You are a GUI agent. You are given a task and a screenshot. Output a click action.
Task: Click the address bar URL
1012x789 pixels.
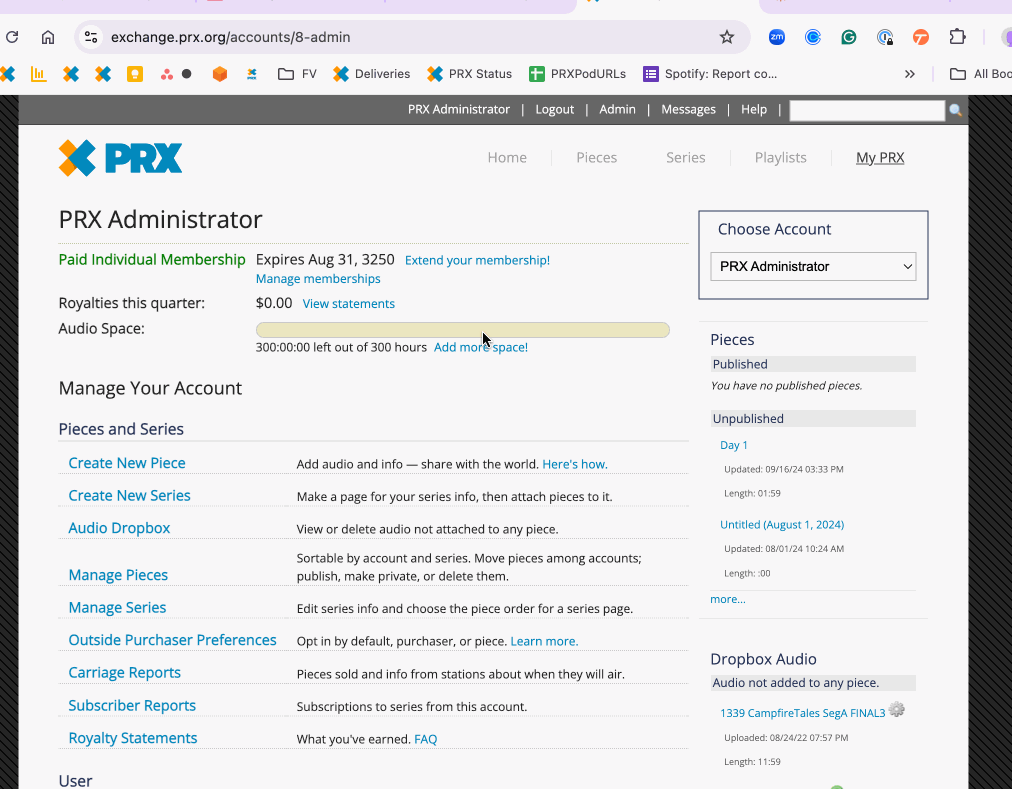click(x=230, y=37)
